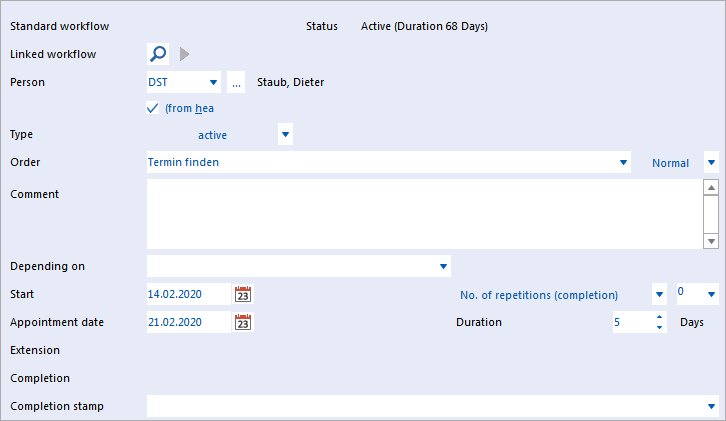Click the linked workflow magnifier search icon
This screenshot has width=726, height=421.
158,54
